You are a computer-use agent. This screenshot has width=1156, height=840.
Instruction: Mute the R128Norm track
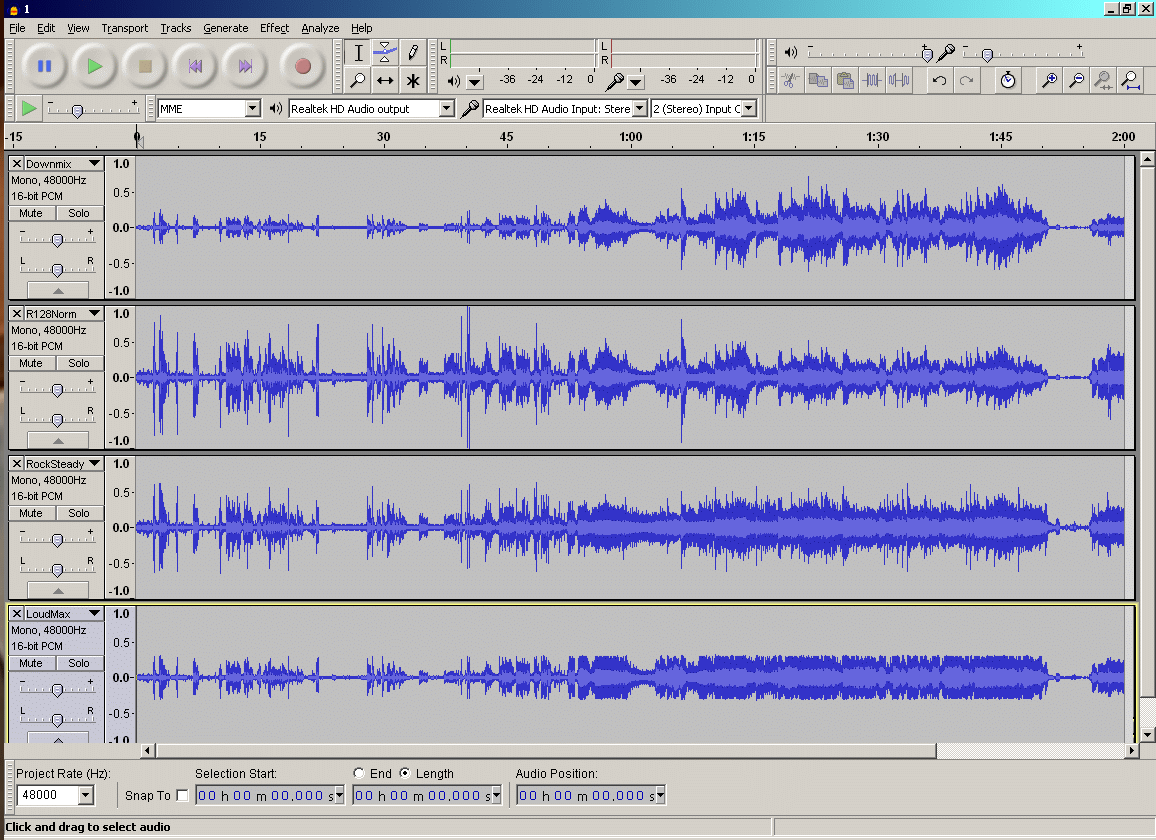pyautogui.click(x=31, y=363)
